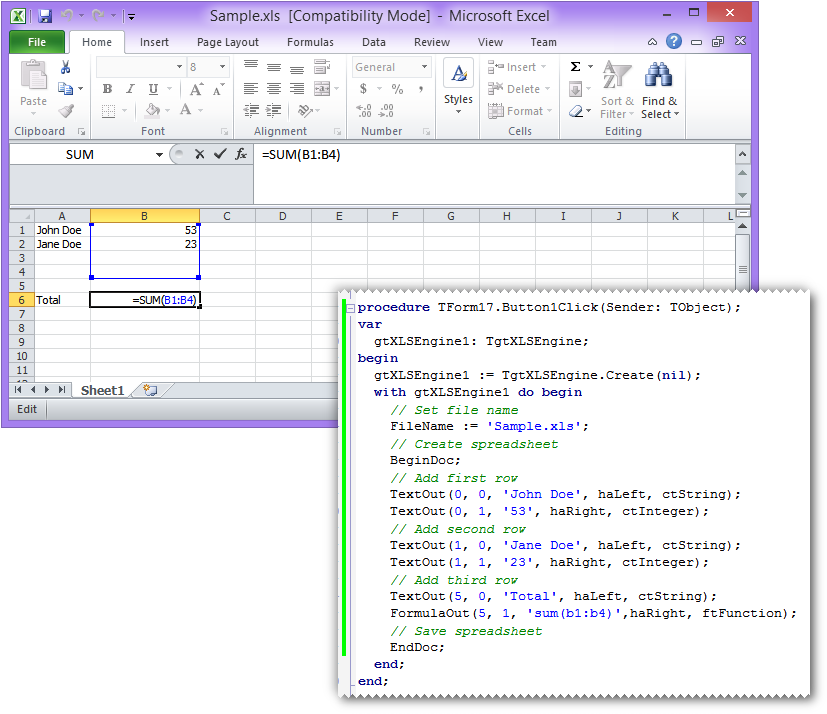Click Insert in the Cells group
The height and width of the screenshot is (714, 827).
tap(517, 67)
